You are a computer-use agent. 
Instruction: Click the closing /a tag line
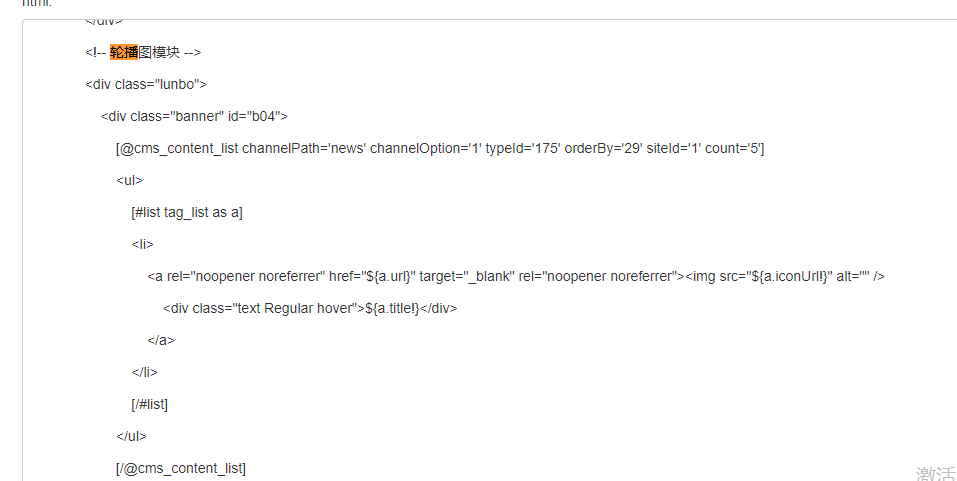(x=161, y=340)
